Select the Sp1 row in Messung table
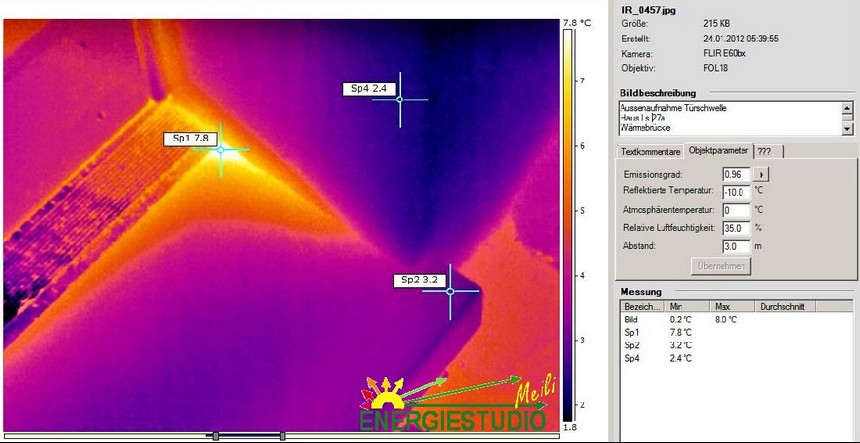 [631, 332]
